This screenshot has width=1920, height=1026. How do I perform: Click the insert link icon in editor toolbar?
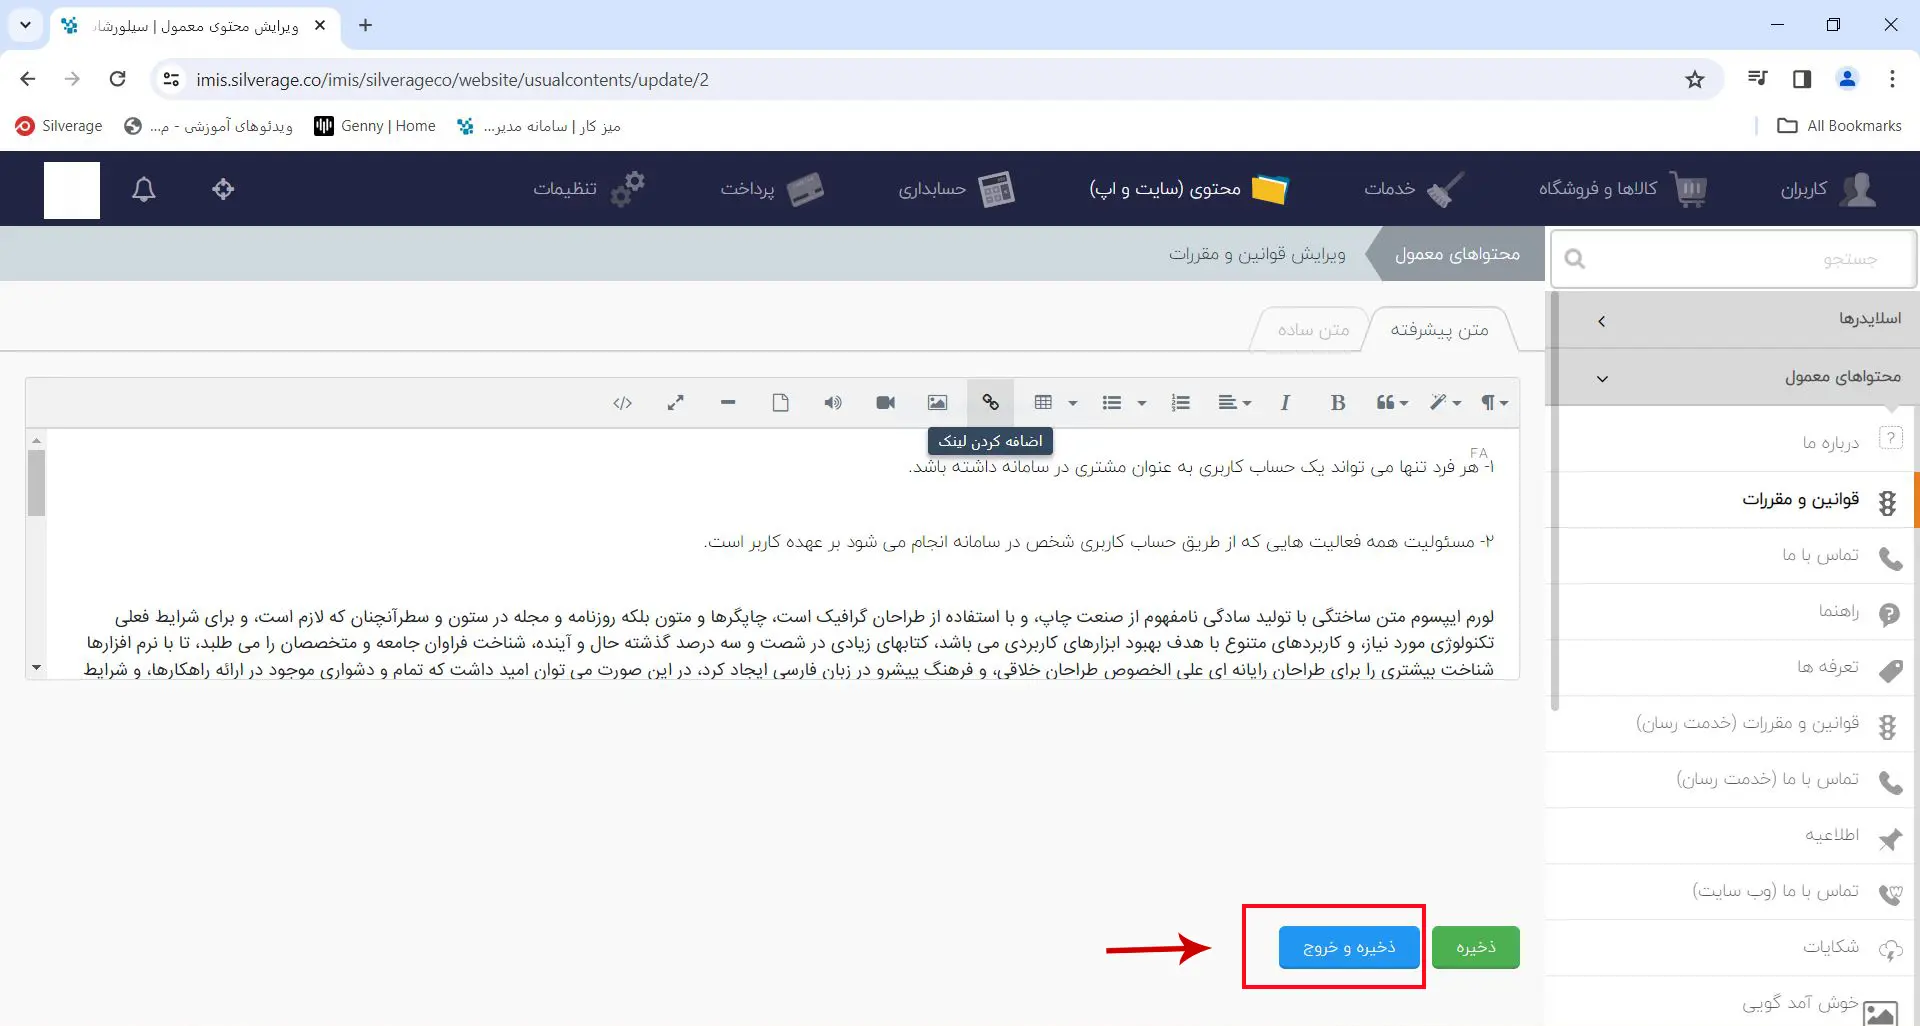point(990,402)
